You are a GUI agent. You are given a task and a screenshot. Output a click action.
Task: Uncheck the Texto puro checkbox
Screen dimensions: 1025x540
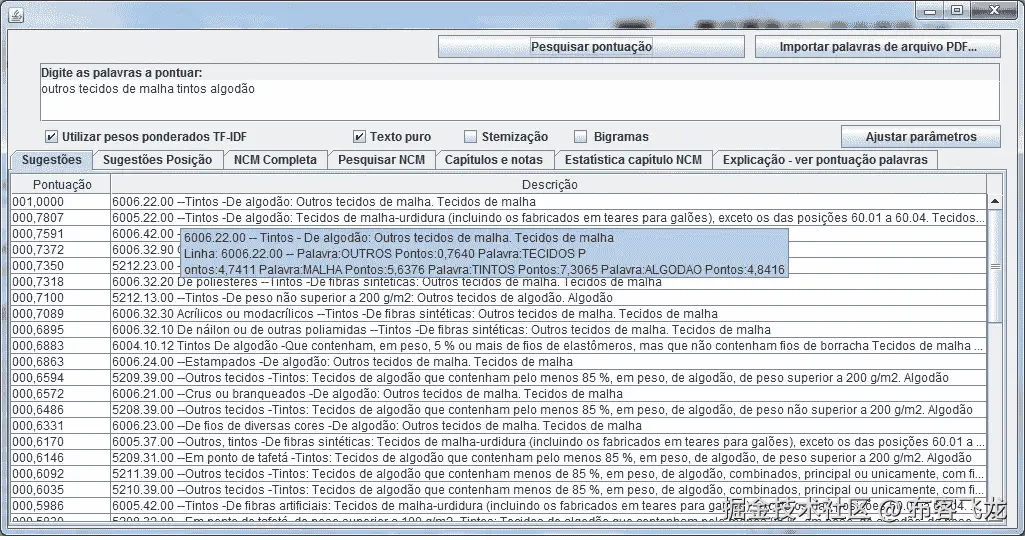click(359, 137)
